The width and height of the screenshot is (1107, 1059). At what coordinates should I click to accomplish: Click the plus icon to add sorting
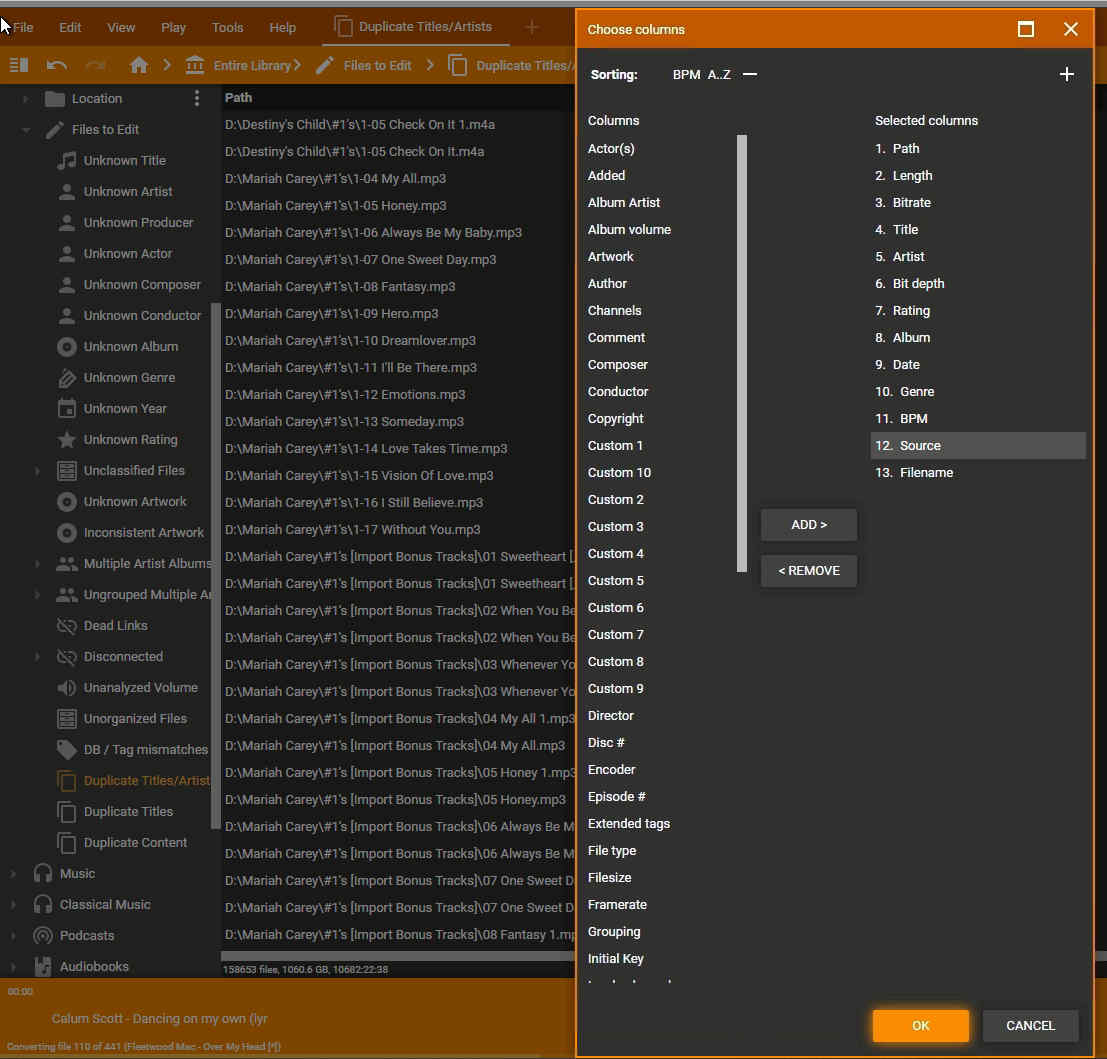(x=1066, y=74)
